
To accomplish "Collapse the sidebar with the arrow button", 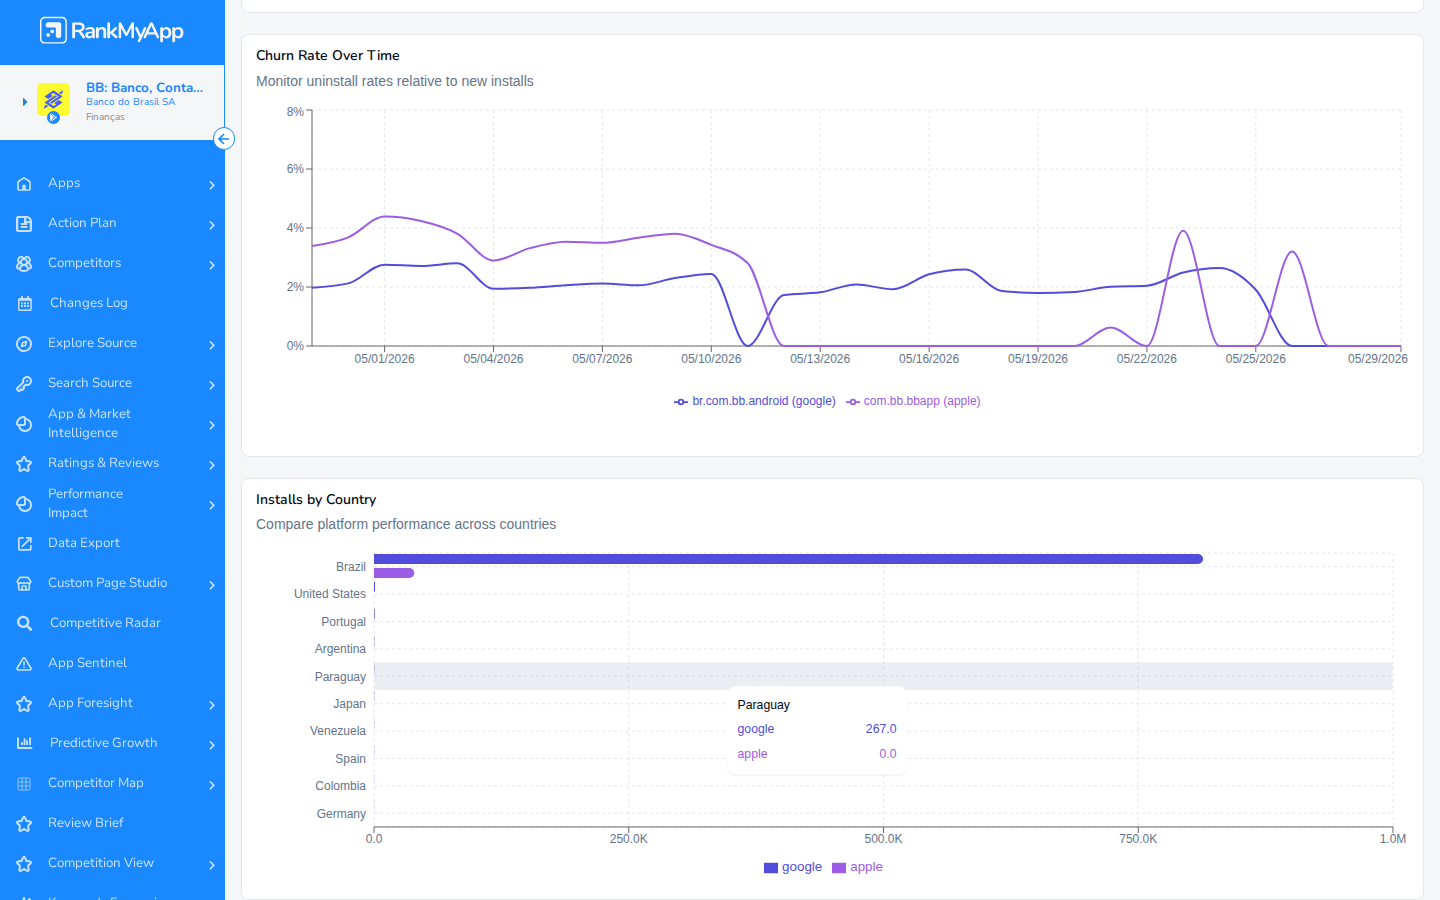I will tap(224, 139).
